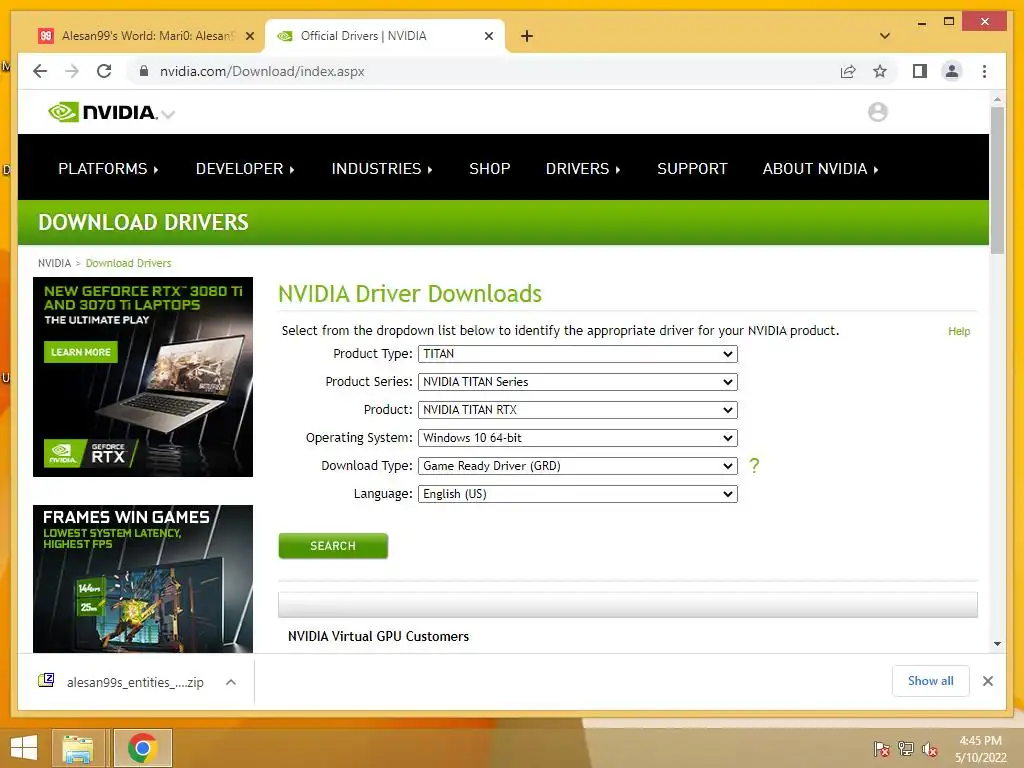Open the PLATFORMS menu
Screen dimensions: 1024x768
coord(108,168)
